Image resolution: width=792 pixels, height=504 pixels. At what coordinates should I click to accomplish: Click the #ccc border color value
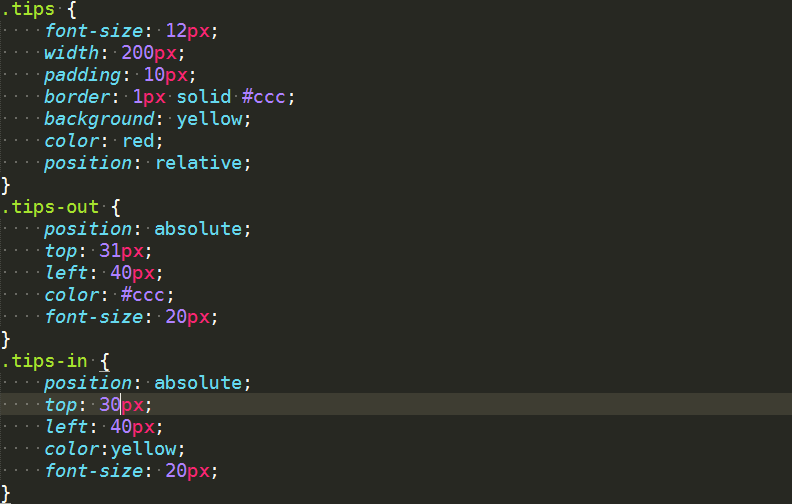[x=264, y=97]
